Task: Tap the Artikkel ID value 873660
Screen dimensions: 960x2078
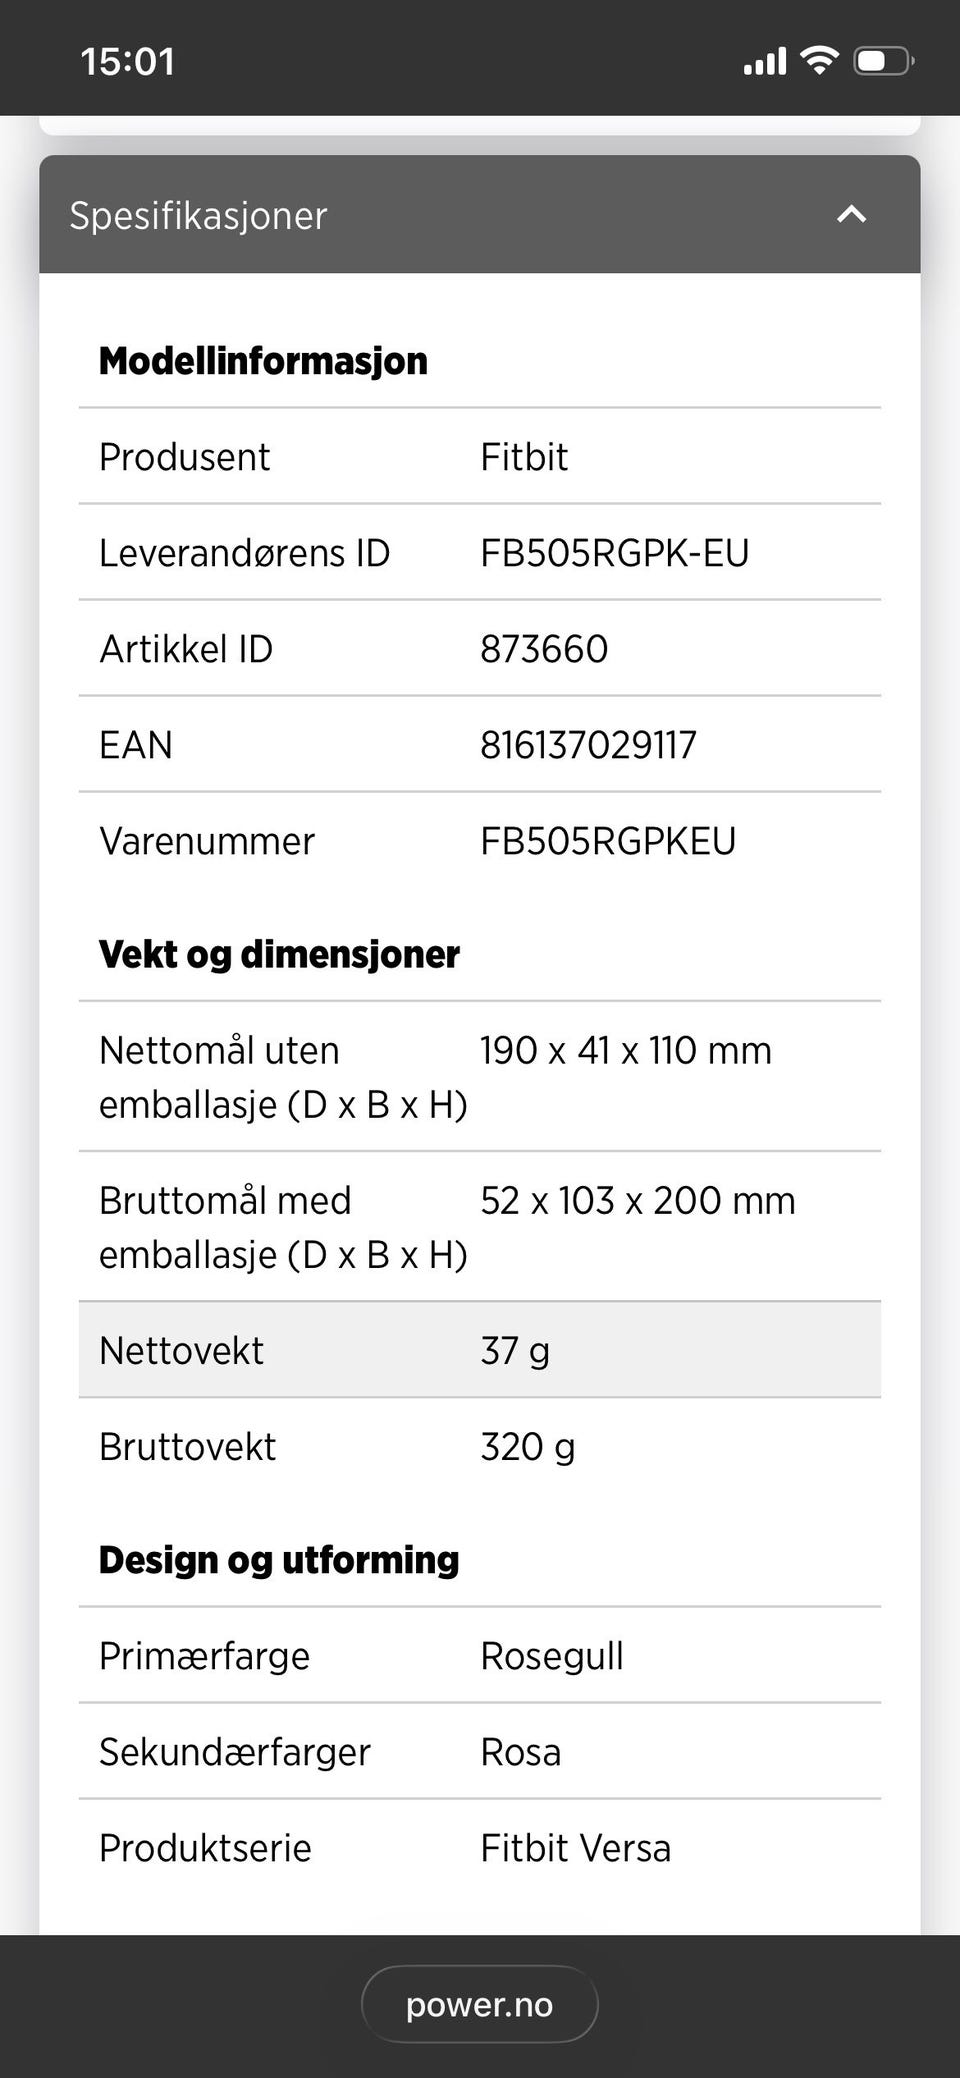Action: [x=544, y=649]
